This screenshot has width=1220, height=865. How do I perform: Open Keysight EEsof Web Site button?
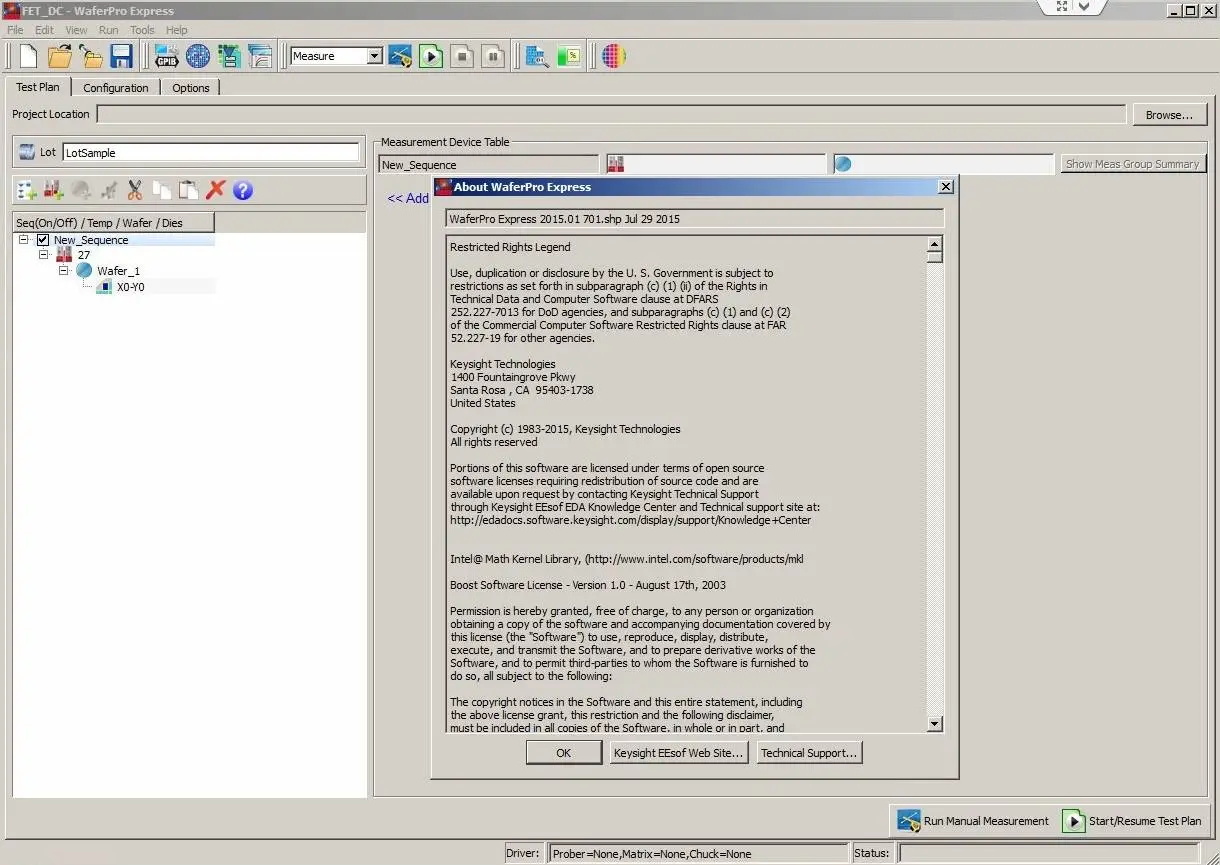(679, 753)
